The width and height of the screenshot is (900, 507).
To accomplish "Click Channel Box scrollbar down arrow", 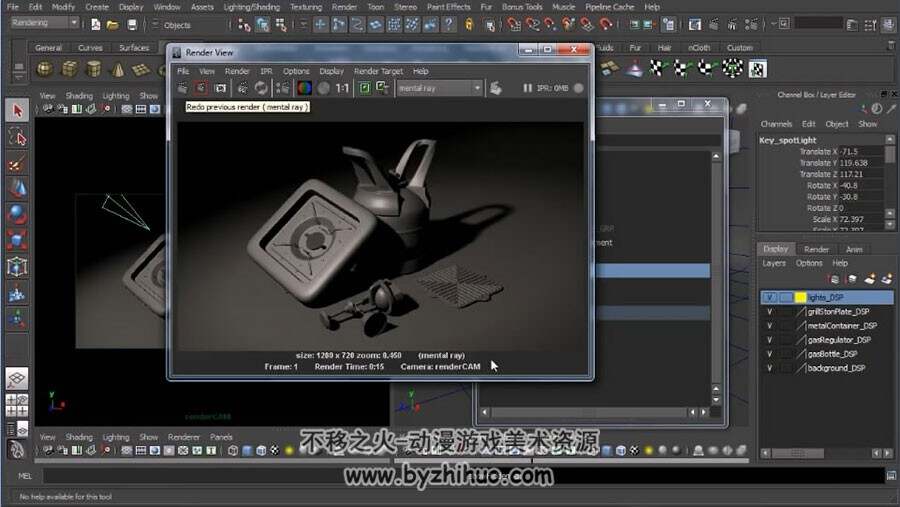I will coord(890,225).
